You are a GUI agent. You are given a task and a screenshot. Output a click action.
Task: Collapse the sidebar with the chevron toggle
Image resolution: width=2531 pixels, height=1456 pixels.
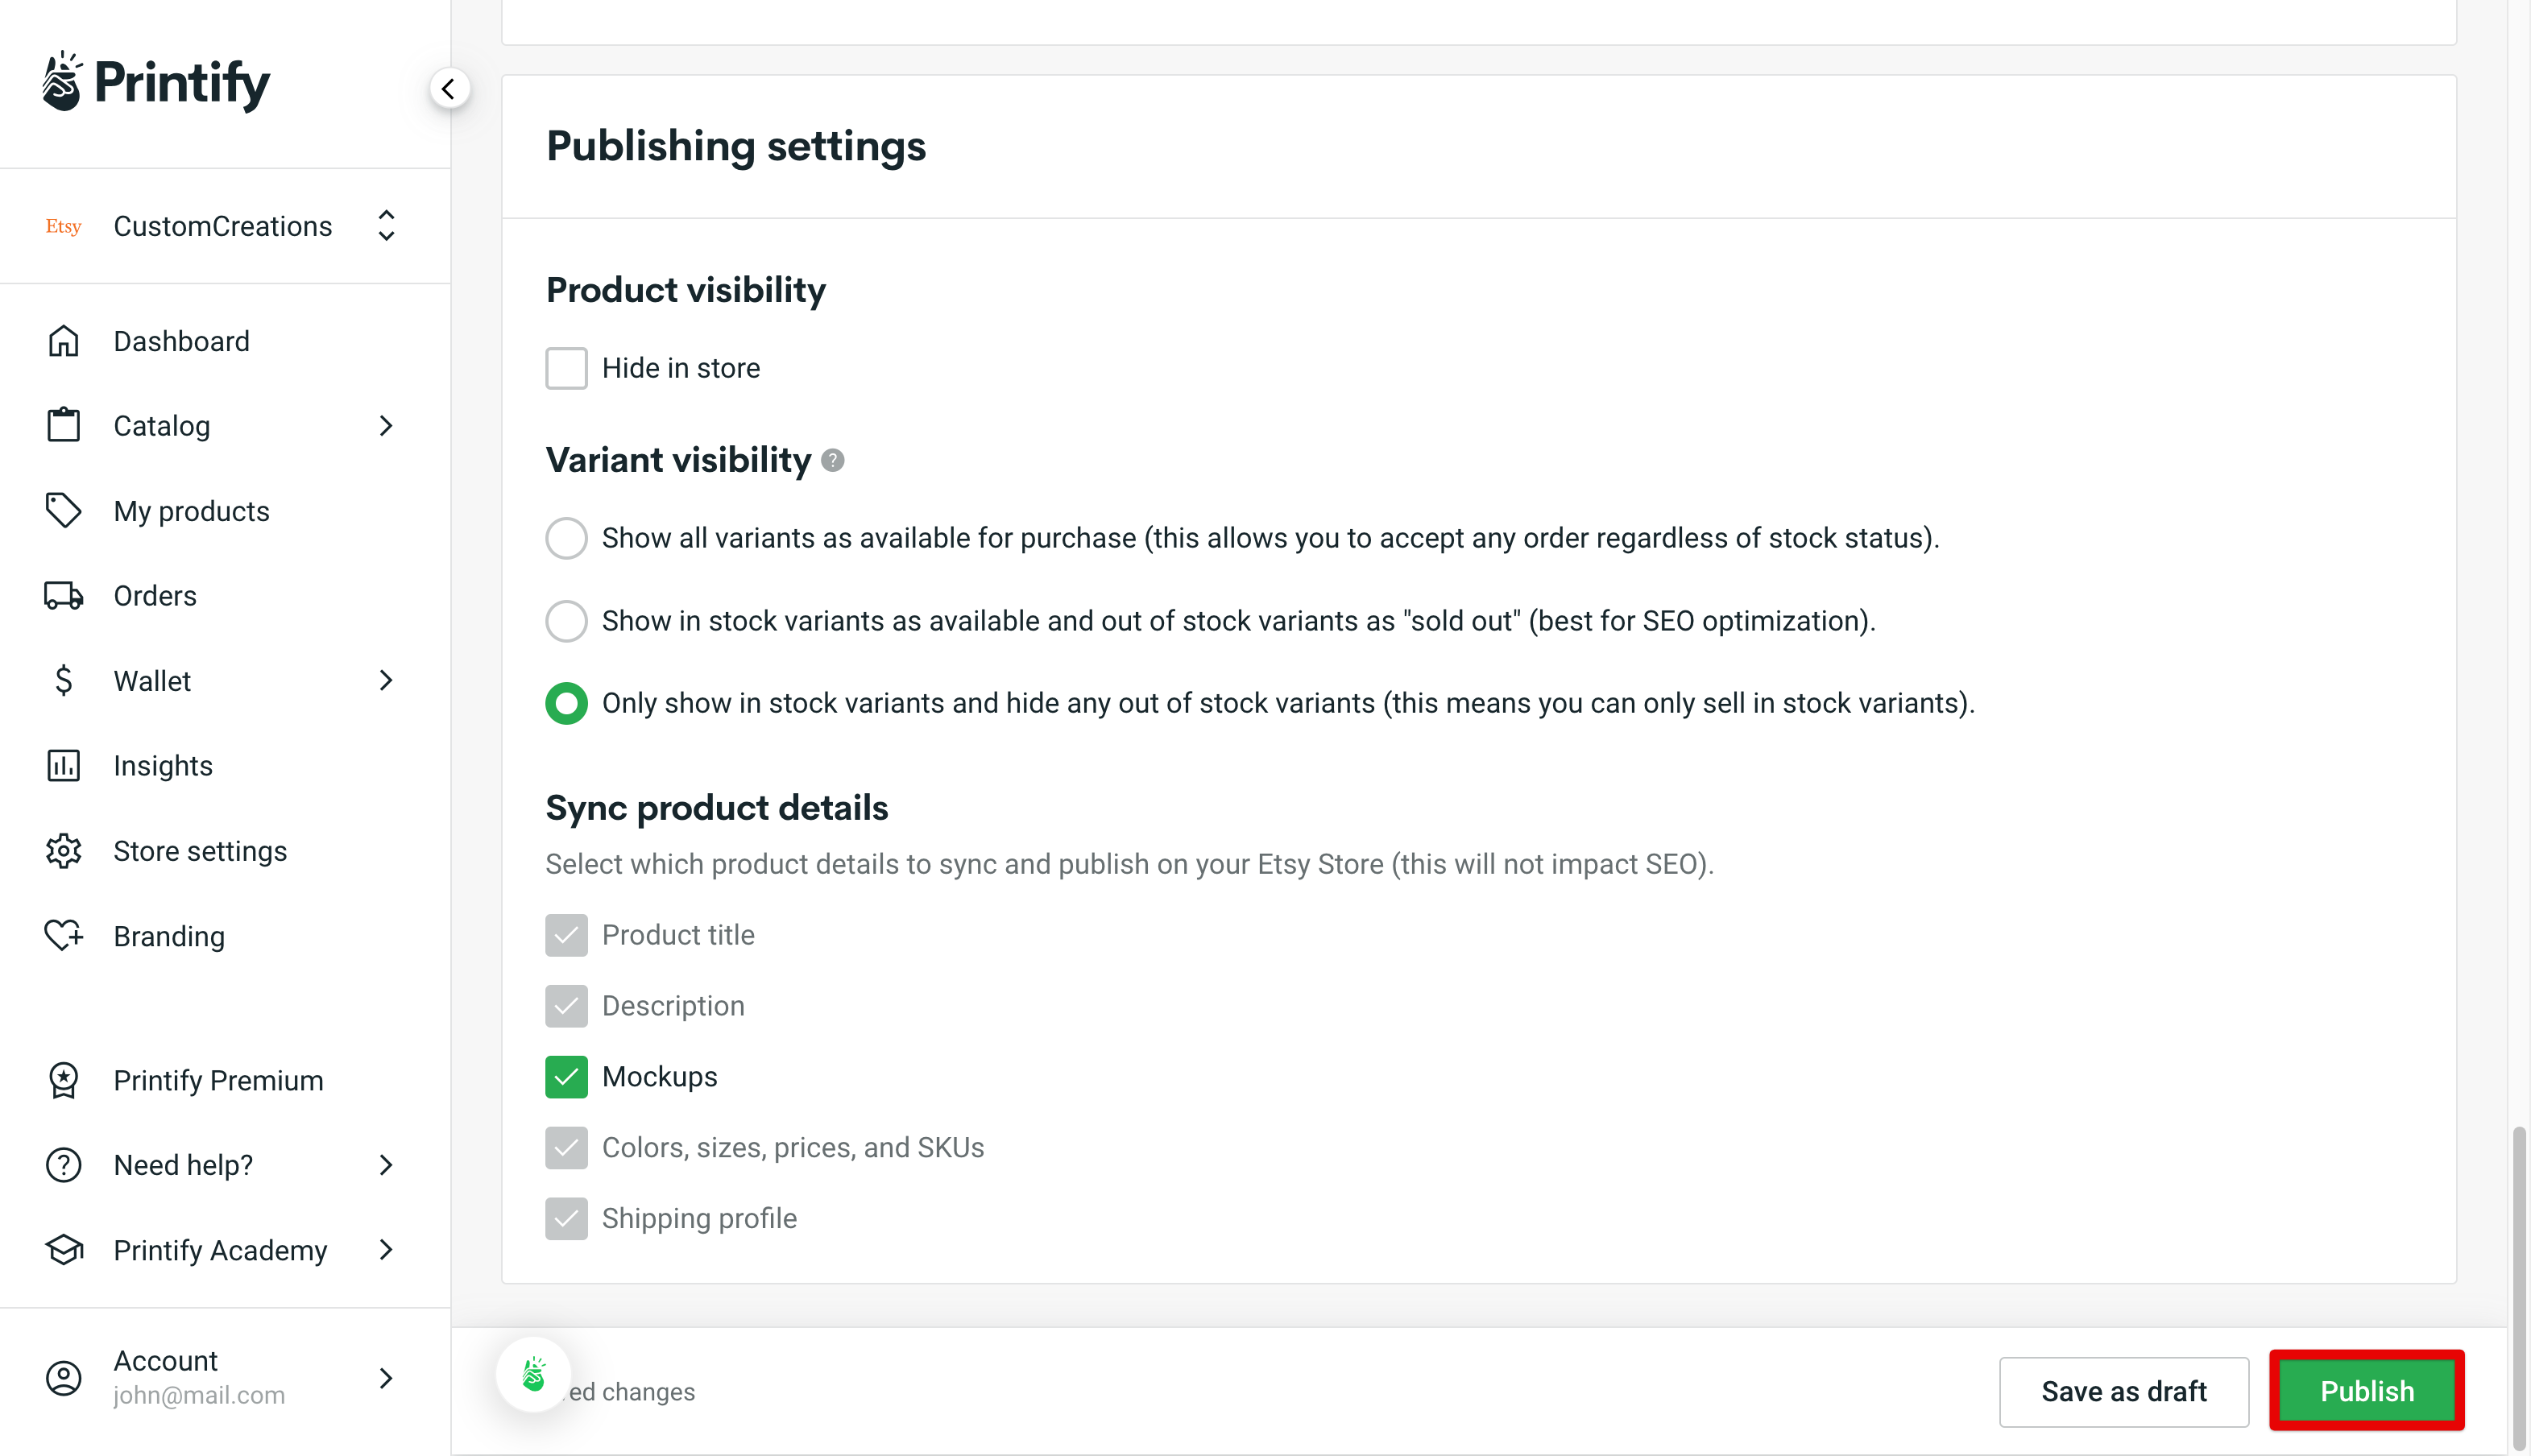(449, 88)
